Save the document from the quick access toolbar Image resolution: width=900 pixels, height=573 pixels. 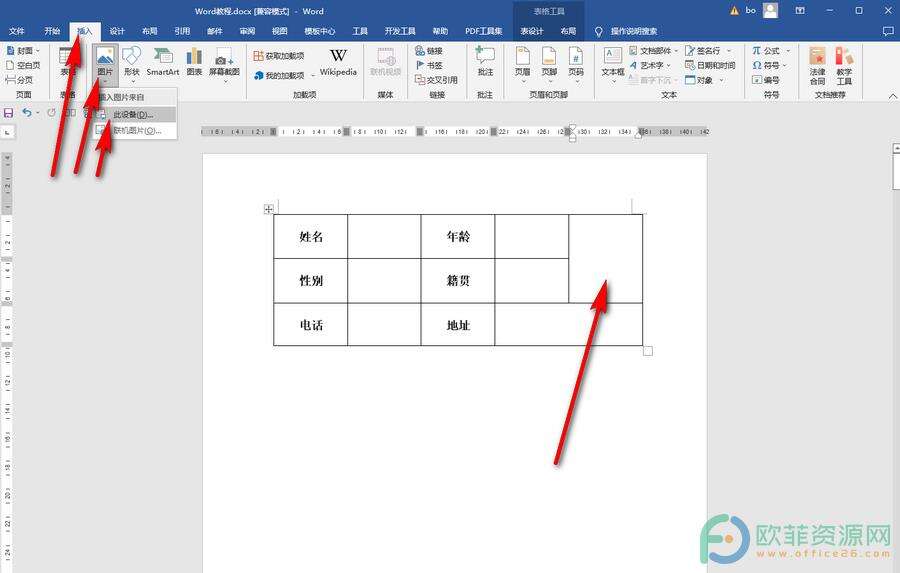pos(9,113)
